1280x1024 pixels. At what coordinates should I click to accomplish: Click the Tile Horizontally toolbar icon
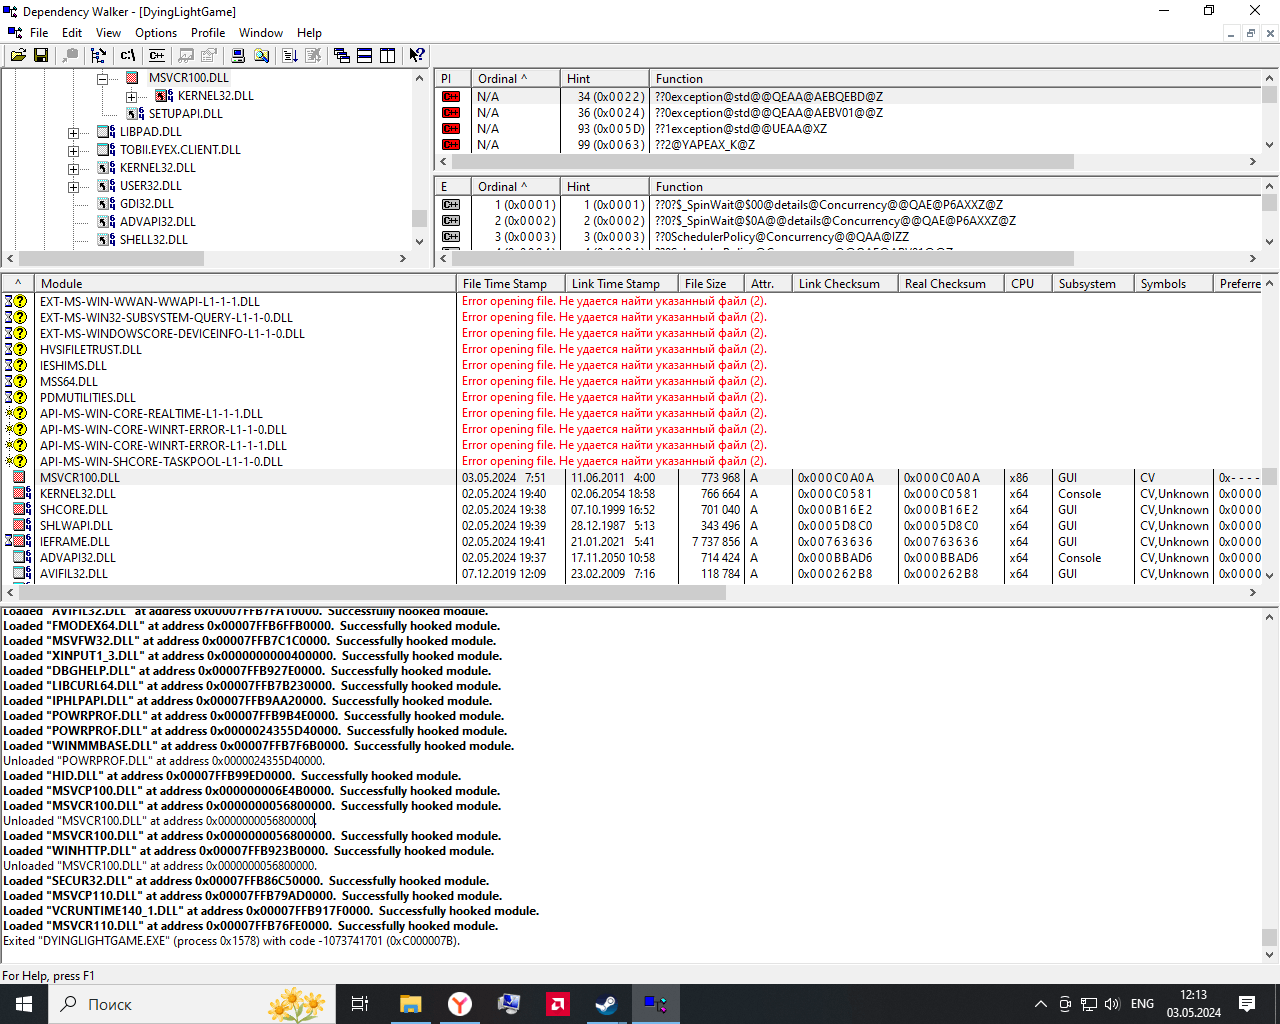(x=365, y=55)
